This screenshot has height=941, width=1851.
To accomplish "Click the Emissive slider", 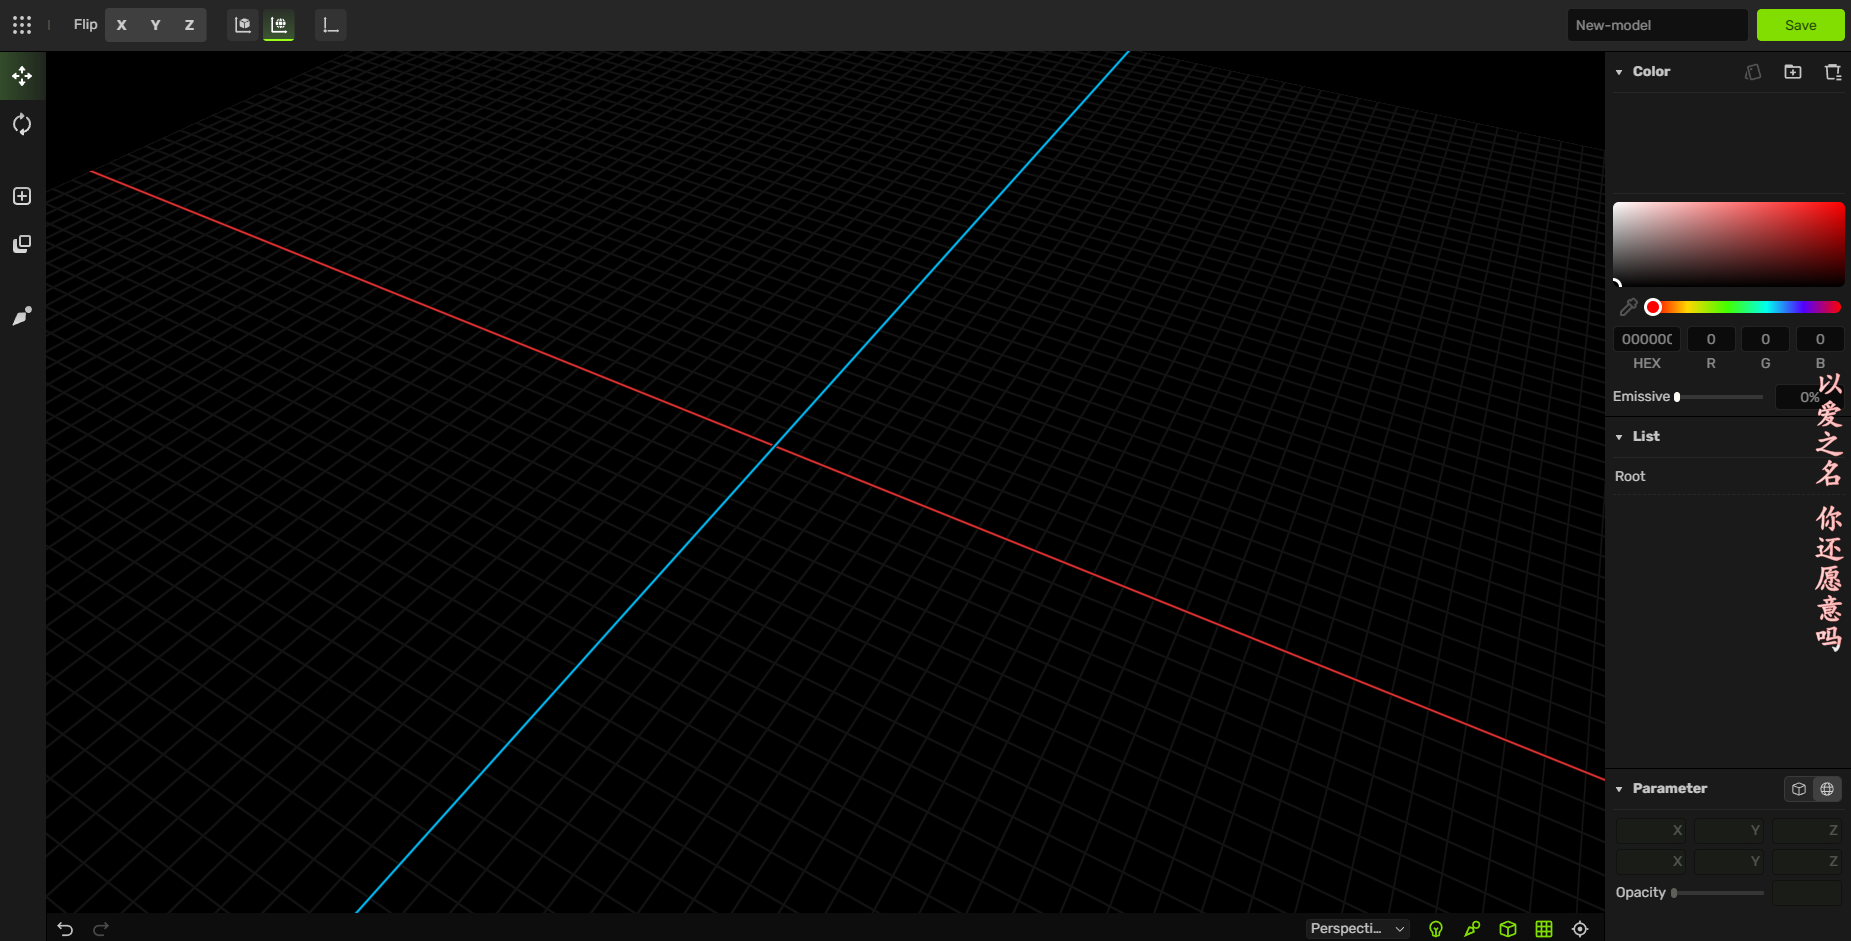I will [x=1720, y=397].
